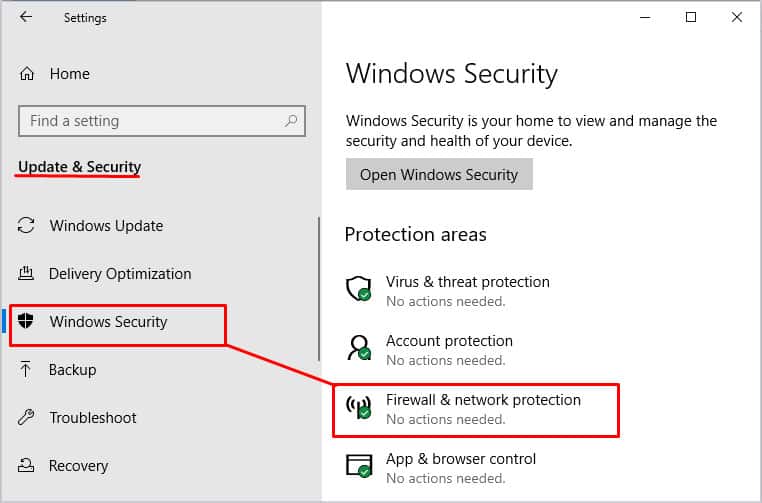Screen dimensions: 762x503
Task: Click the Windows Security shield icon
Action: tap(27, 322)
